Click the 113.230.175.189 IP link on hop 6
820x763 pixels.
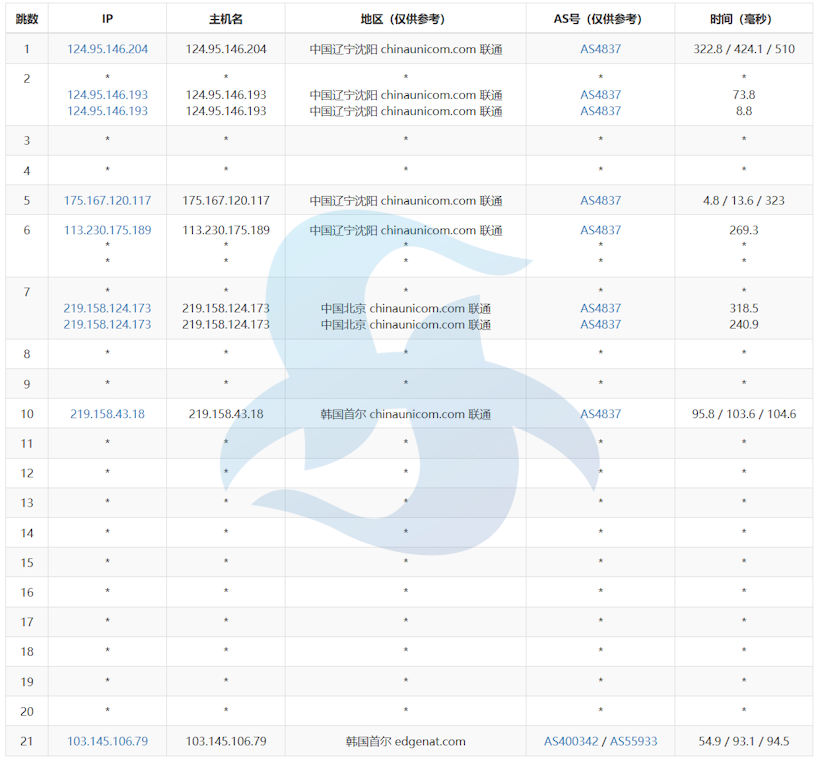(107, 229)
